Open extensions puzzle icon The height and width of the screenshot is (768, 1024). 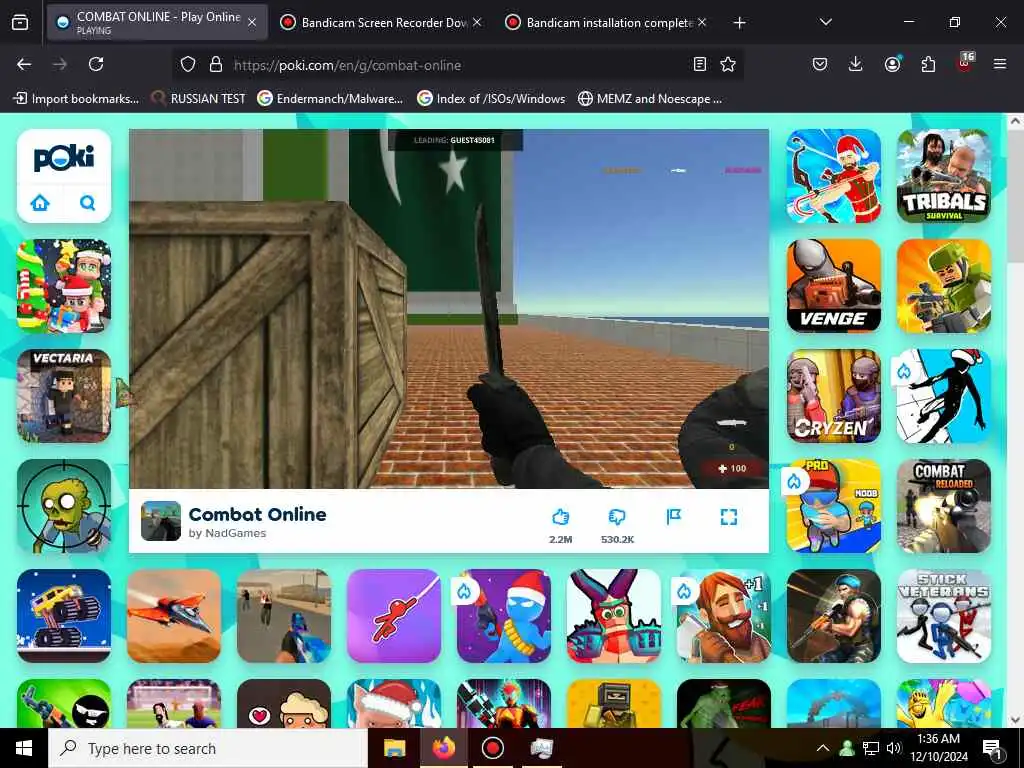click(x=928, y=64)
